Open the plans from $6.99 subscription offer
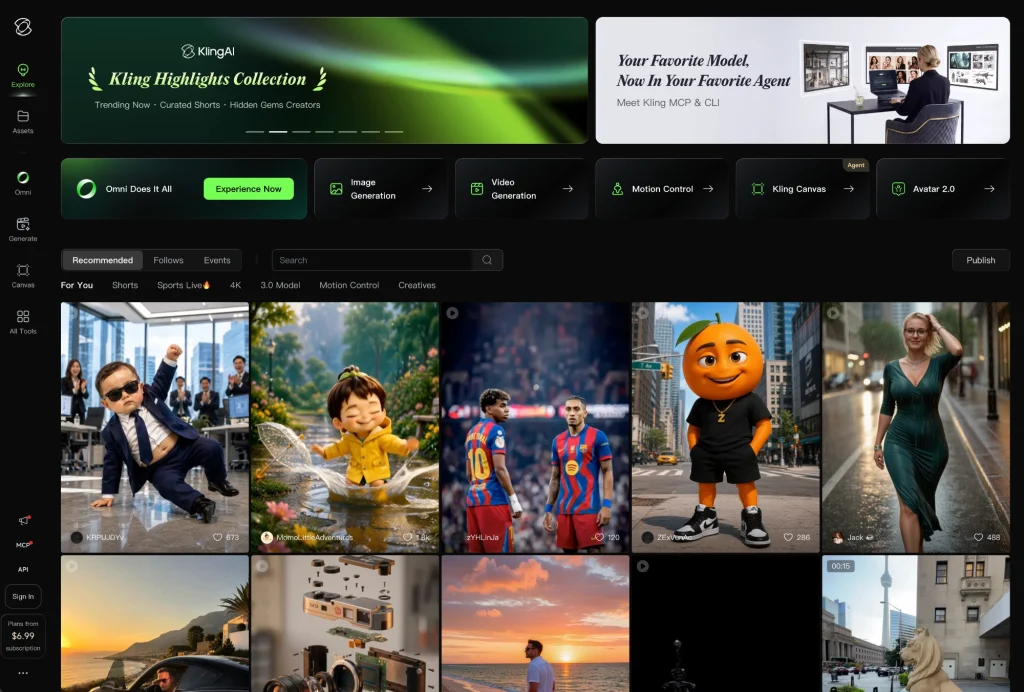Image resolution: width=1024 pixels, height=692 pixels. pos(23,636)
